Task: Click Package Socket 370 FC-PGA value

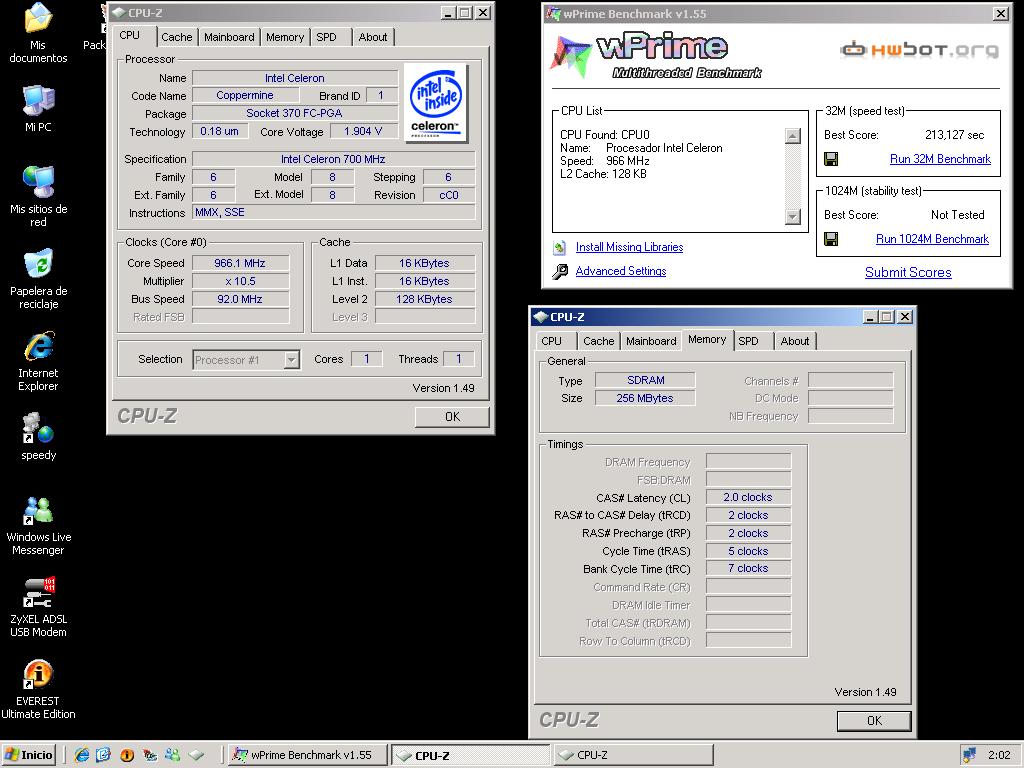Action: pos(295,113)
